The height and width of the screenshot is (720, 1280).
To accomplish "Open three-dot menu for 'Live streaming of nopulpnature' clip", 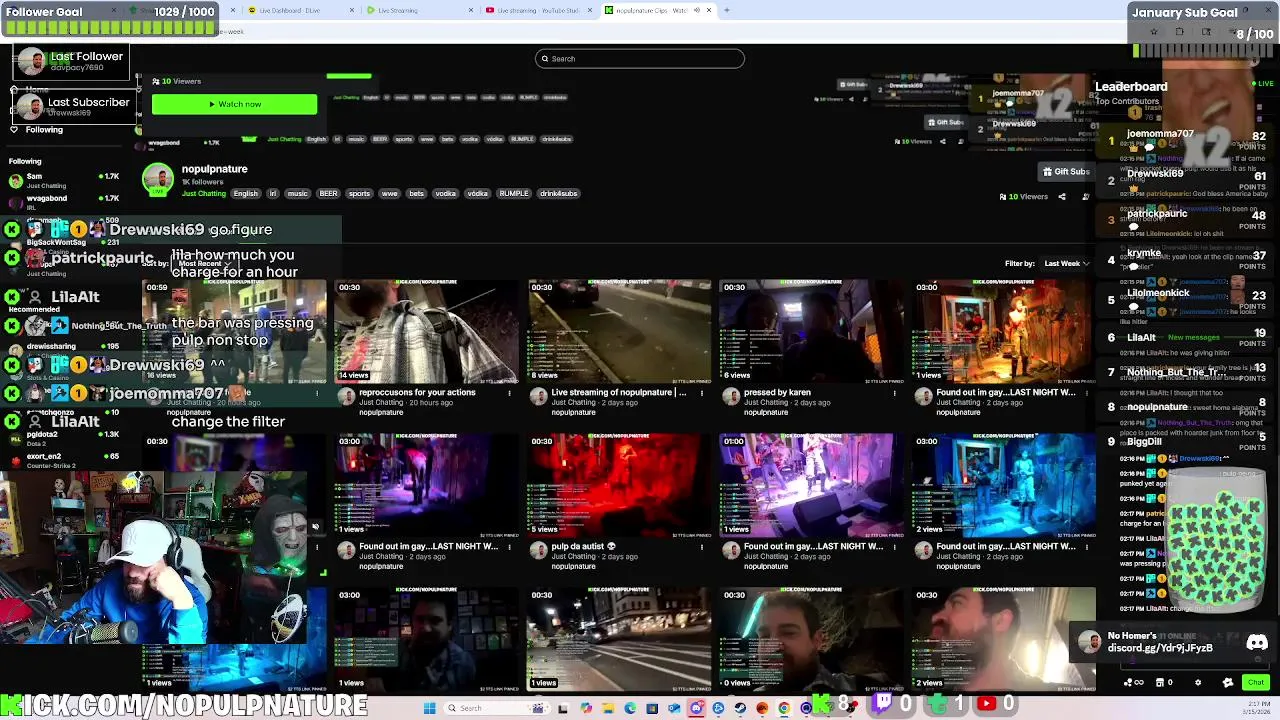I will [702, 393].
